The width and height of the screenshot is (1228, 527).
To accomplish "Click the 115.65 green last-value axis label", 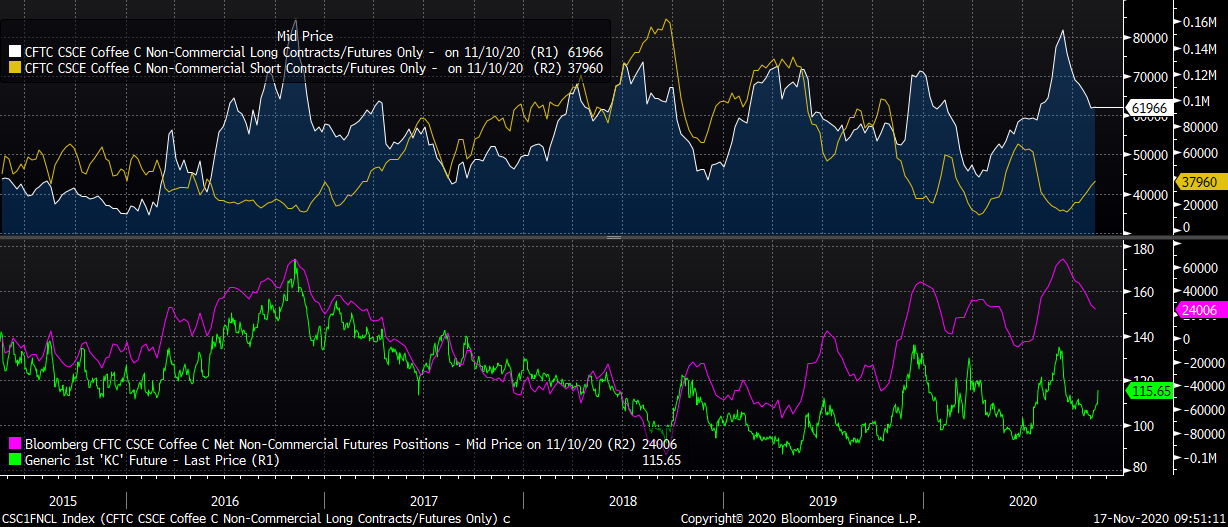I will pos(1149,391).
